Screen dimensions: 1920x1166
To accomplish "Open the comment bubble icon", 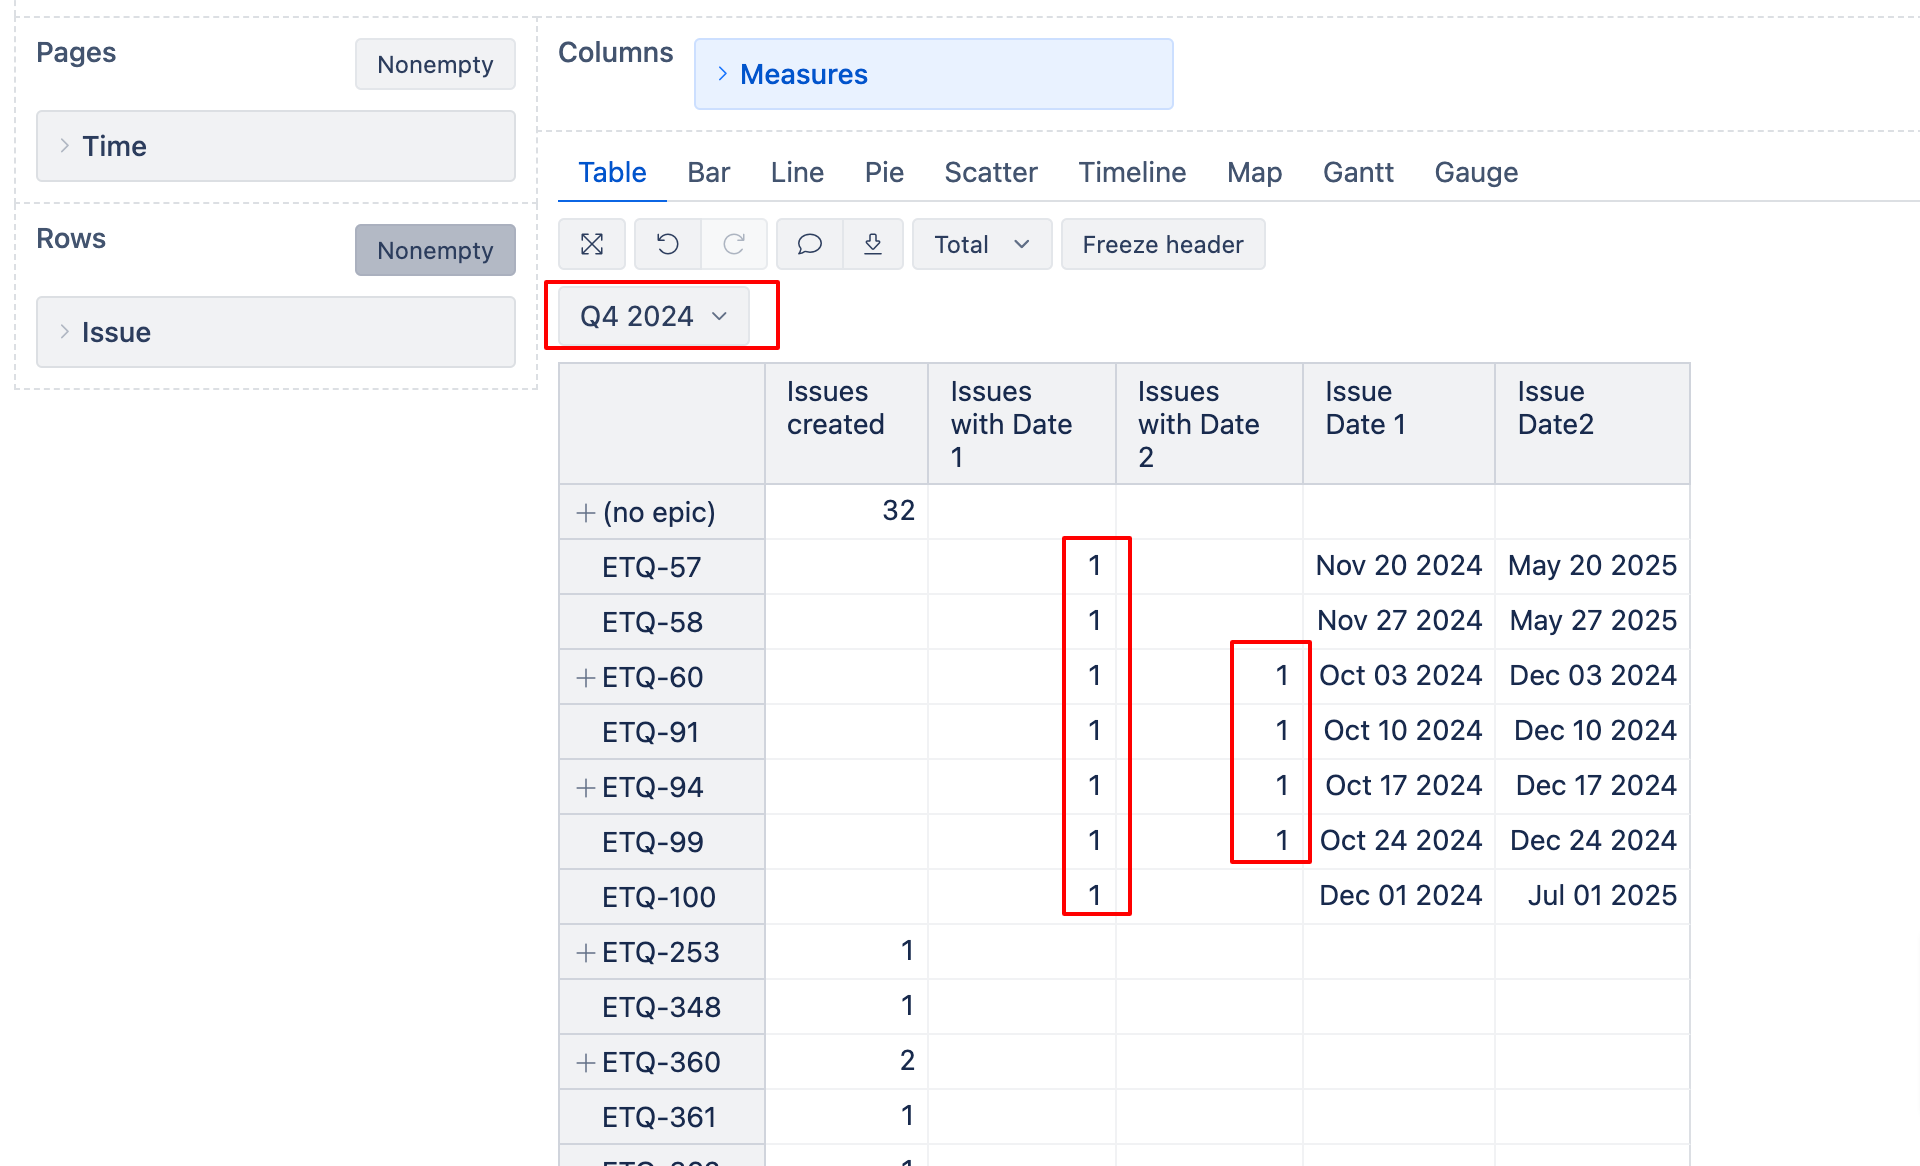I will (x=809, y=244).
